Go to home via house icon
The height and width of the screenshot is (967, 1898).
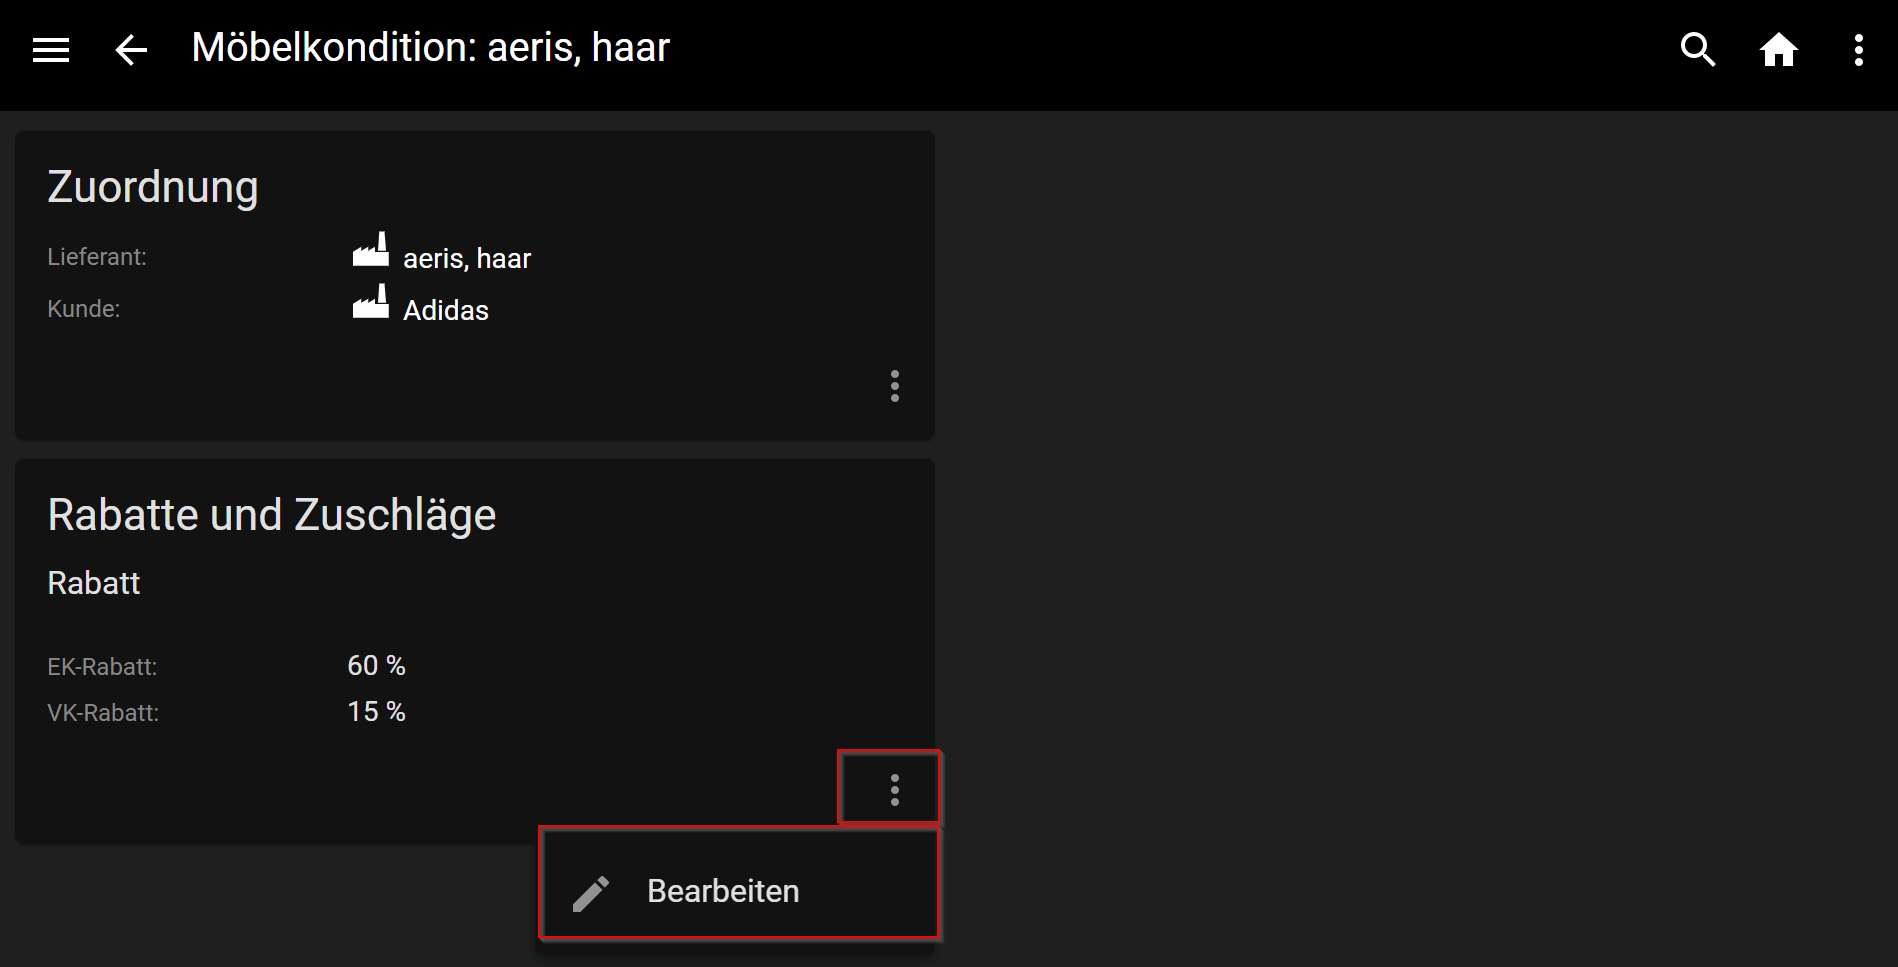tap(1778, 49)
